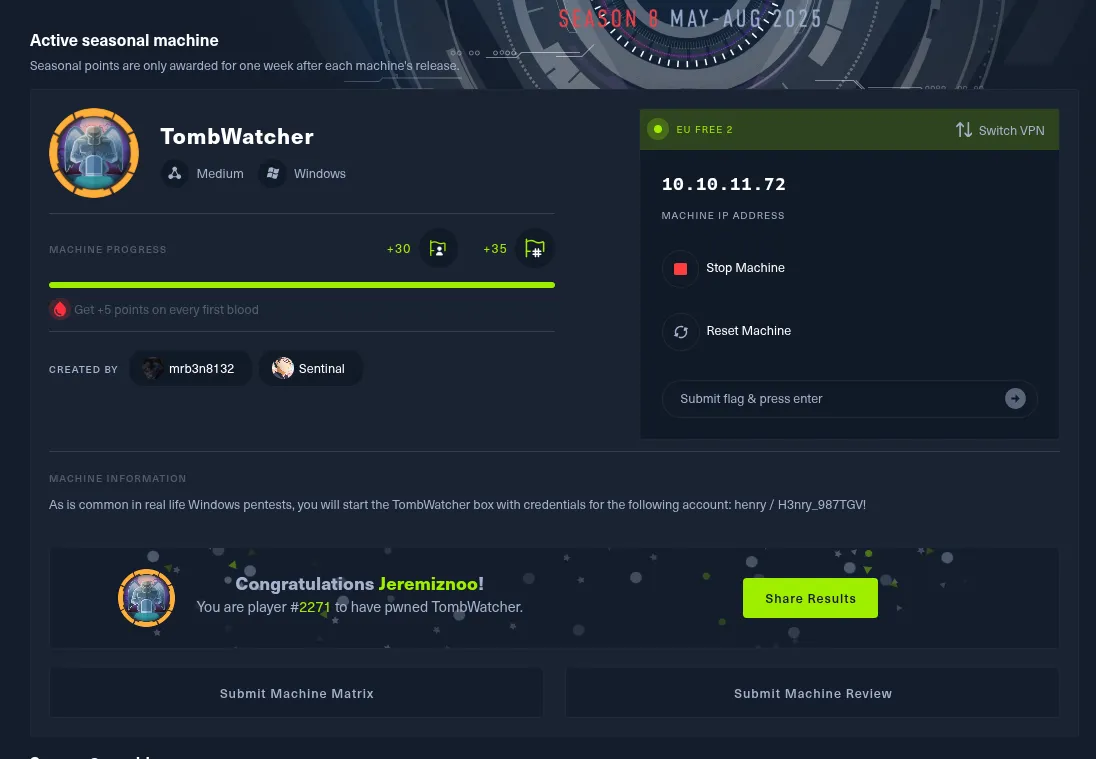Click the Jeremiznoo username in congratulations
The width and height of the screenshot is (1096, 759).
pos(428,584)
